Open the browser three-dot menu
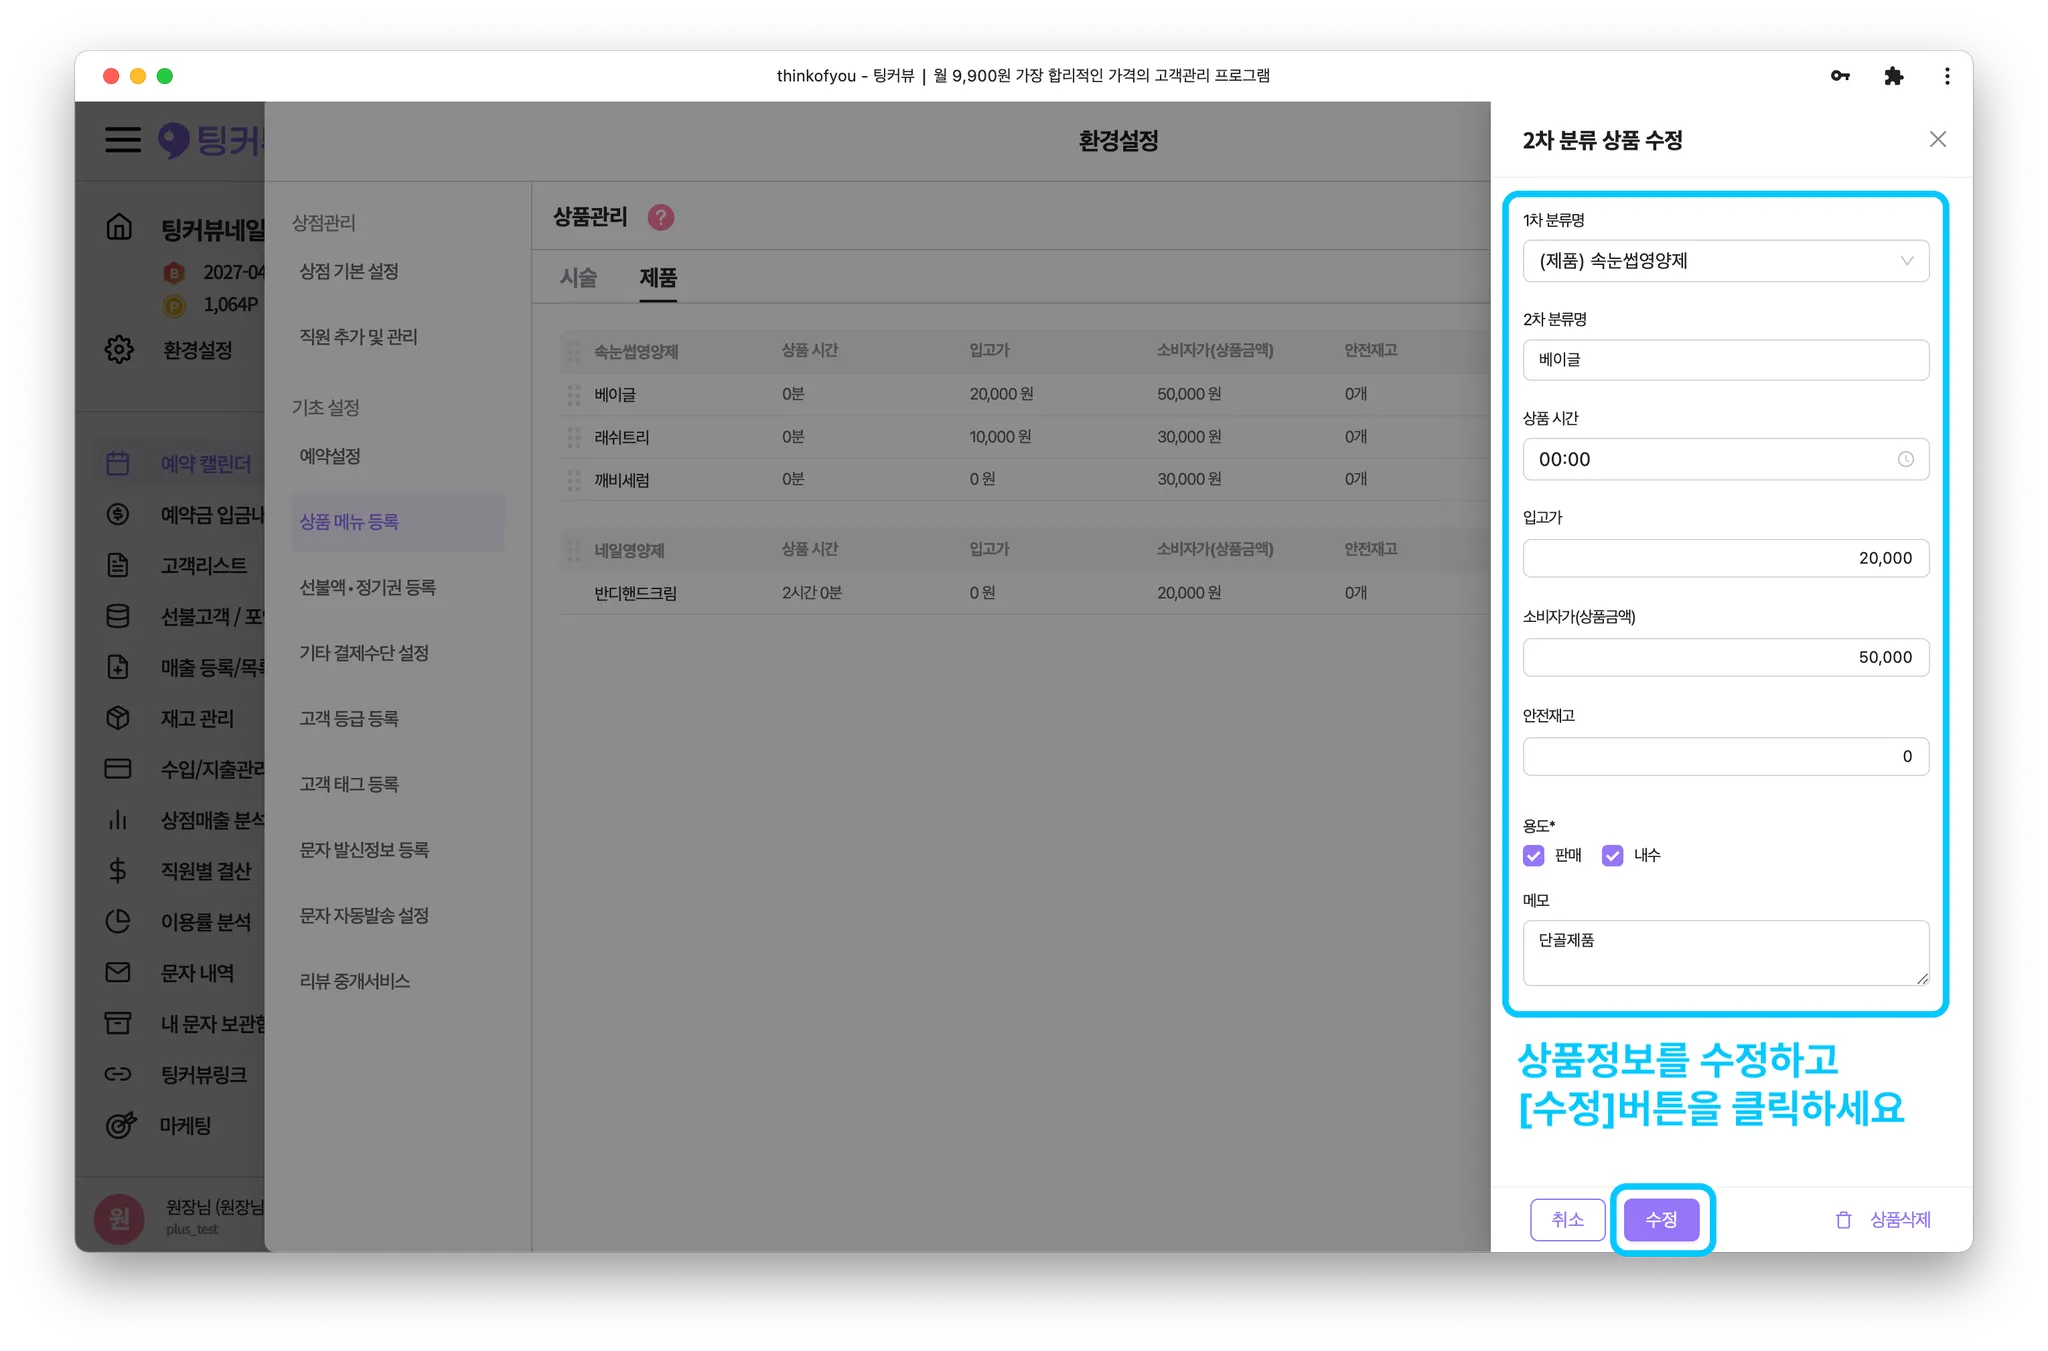 coord(1946,76)
